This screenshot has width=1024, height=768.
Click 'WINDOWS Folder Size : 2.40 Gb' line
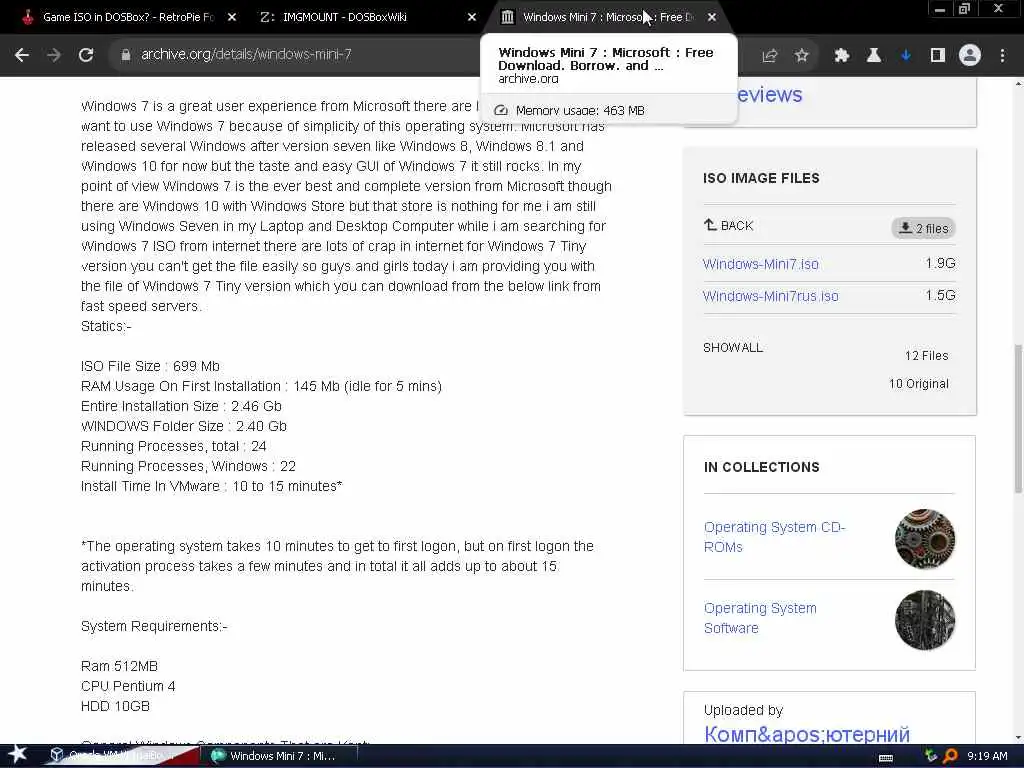184,426
